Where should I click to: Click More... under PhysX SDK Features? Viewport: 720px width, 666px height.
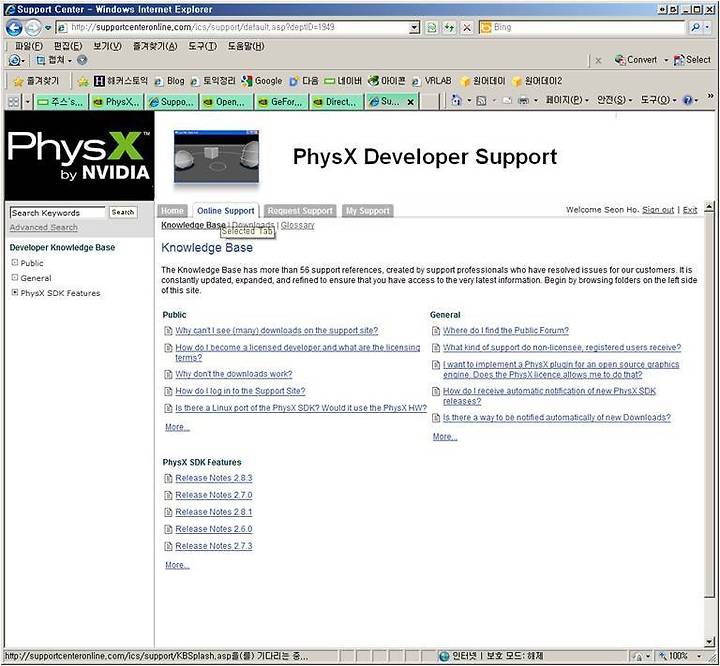click(x=177, y=565)
